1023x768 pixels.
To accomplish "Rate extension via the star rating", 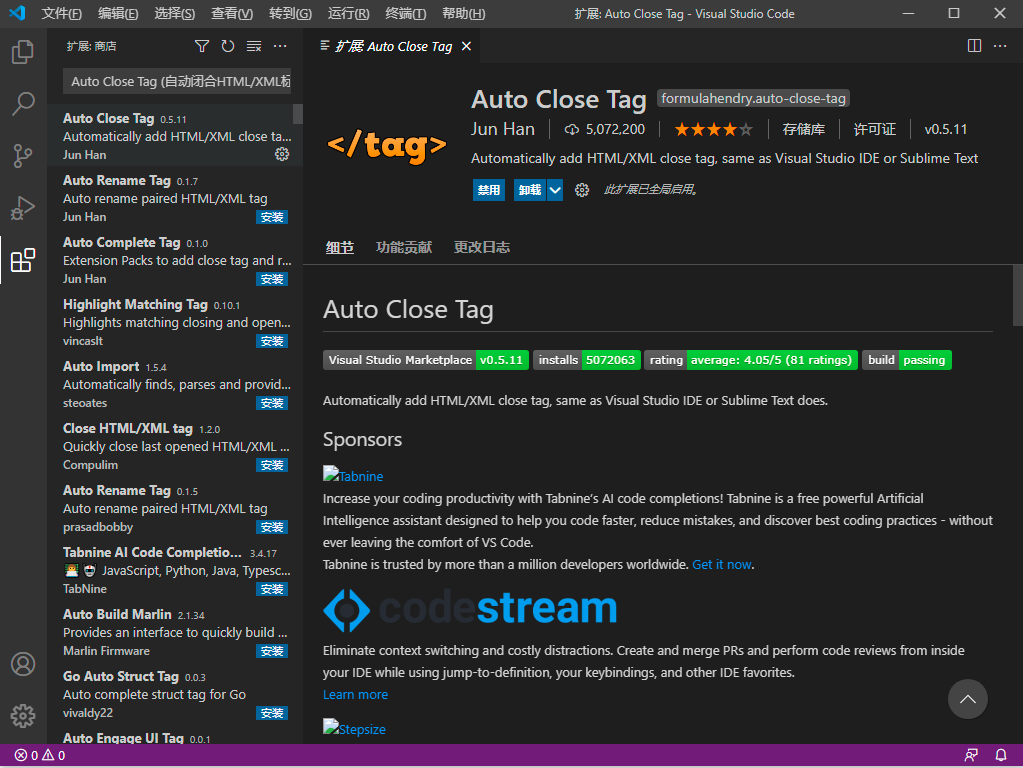I will pyautogui.click(x=713, y=129).
